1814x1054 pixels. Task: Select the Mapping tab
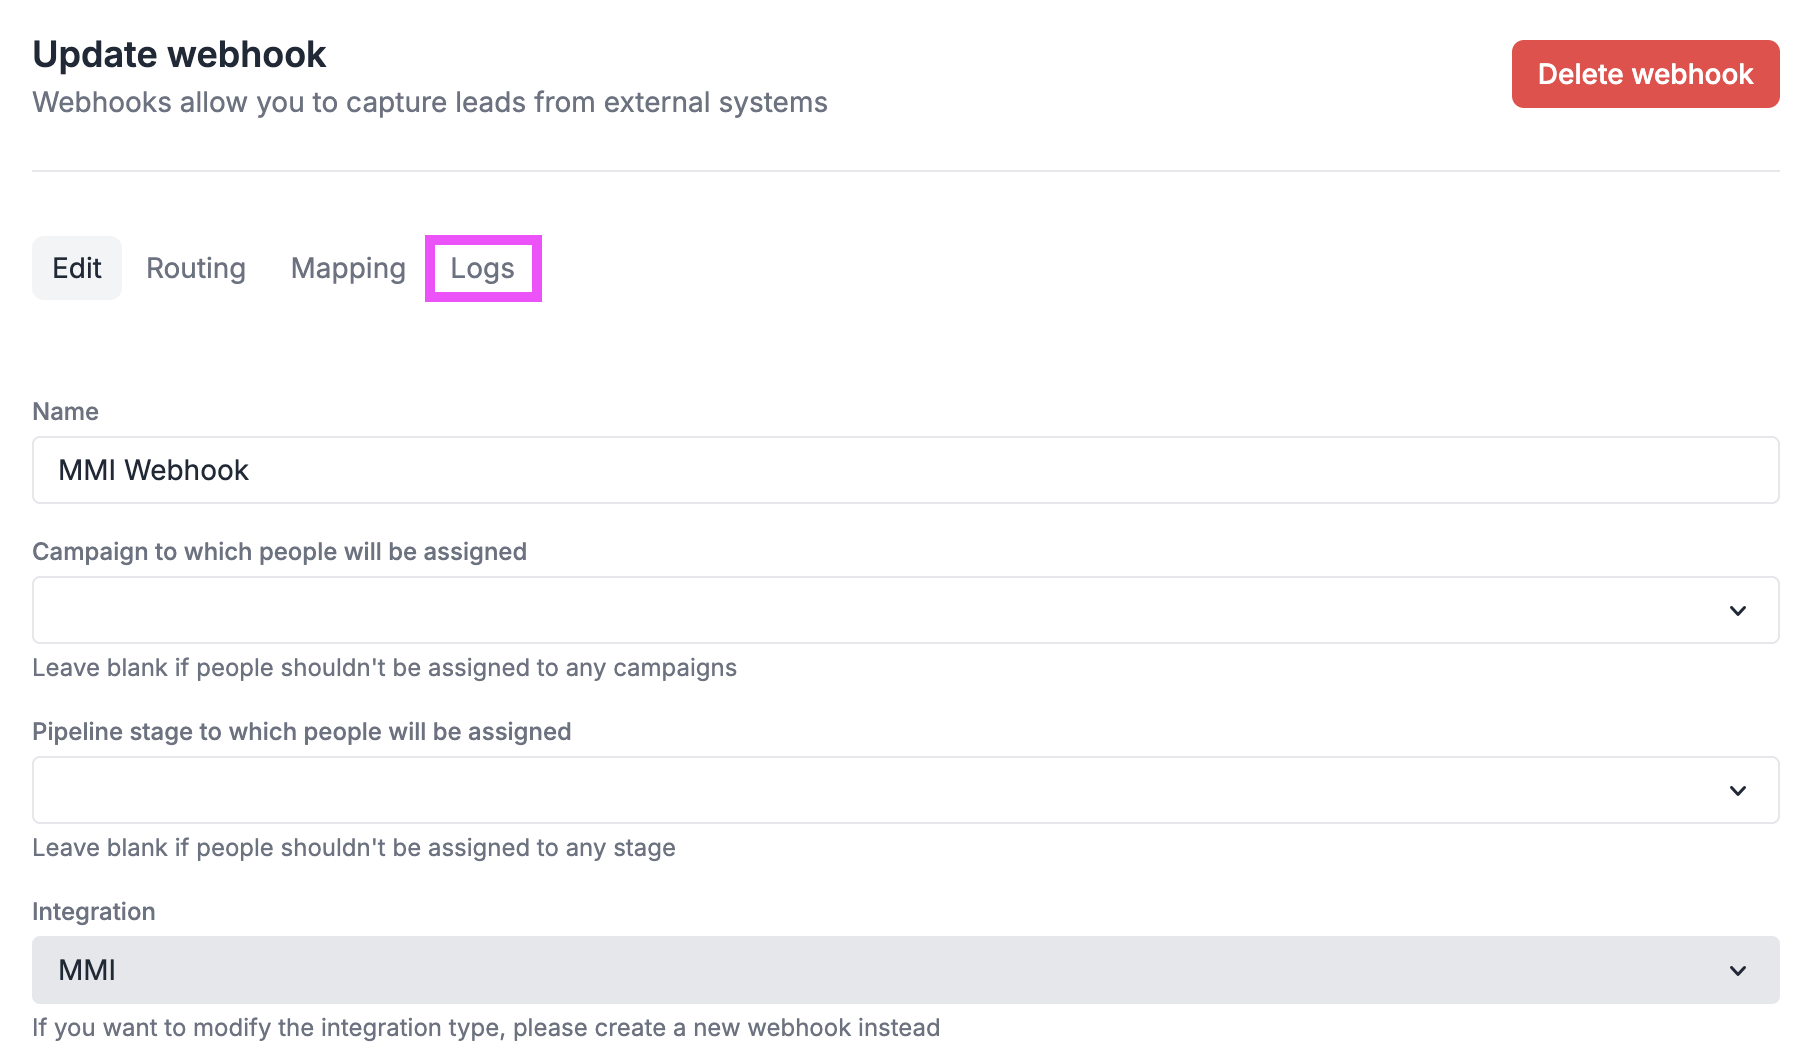click(x=347, y=268)
